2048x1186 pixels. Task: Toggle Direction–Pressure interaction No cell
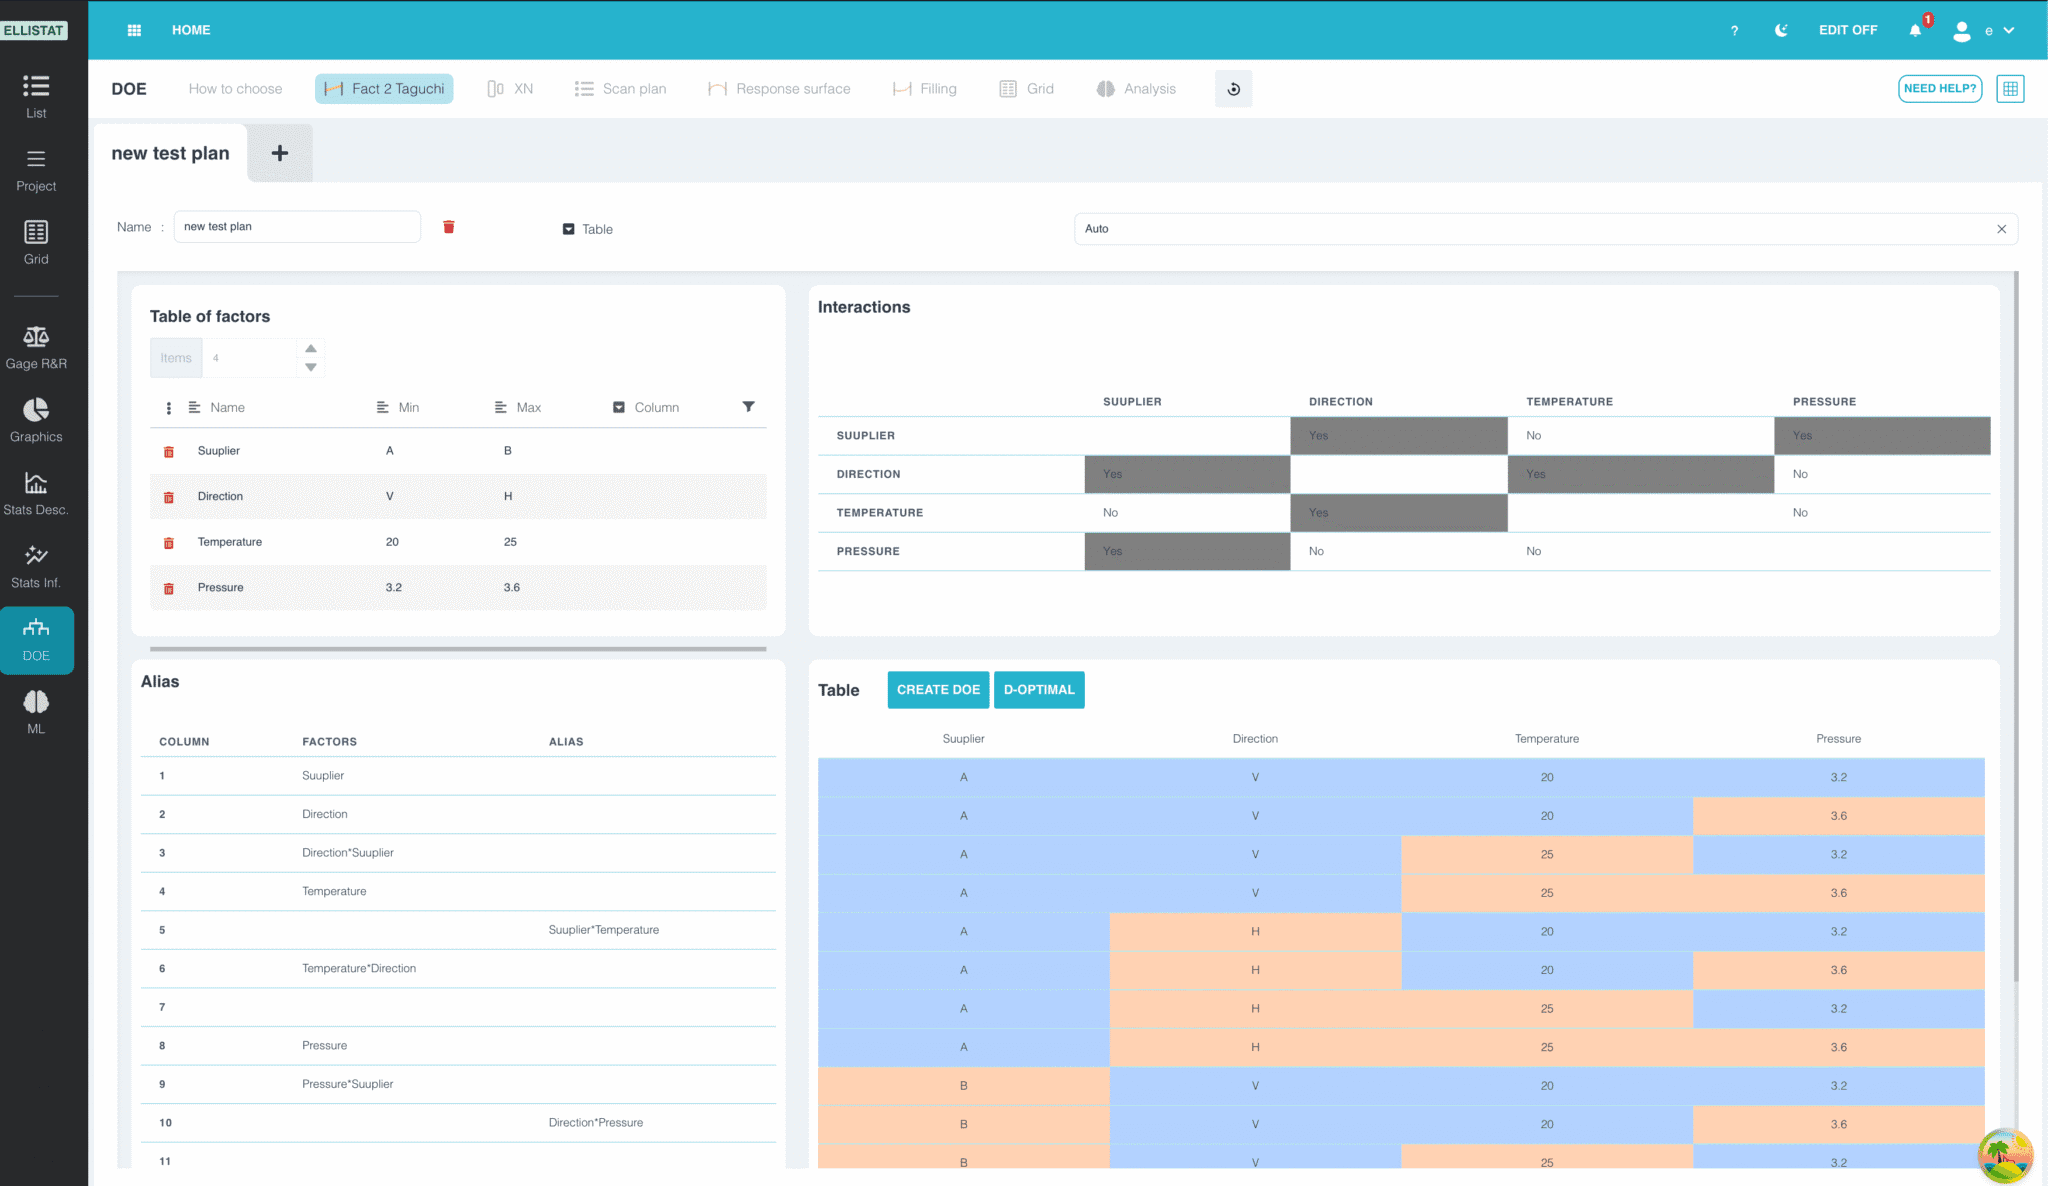1882,474
